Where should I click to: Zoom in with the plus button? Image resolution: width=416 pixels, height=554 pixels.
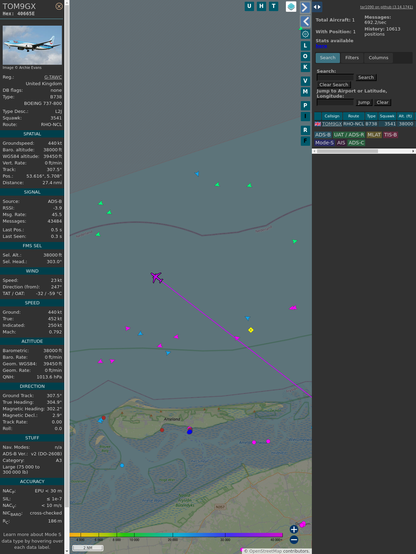[x=294, y=529]
